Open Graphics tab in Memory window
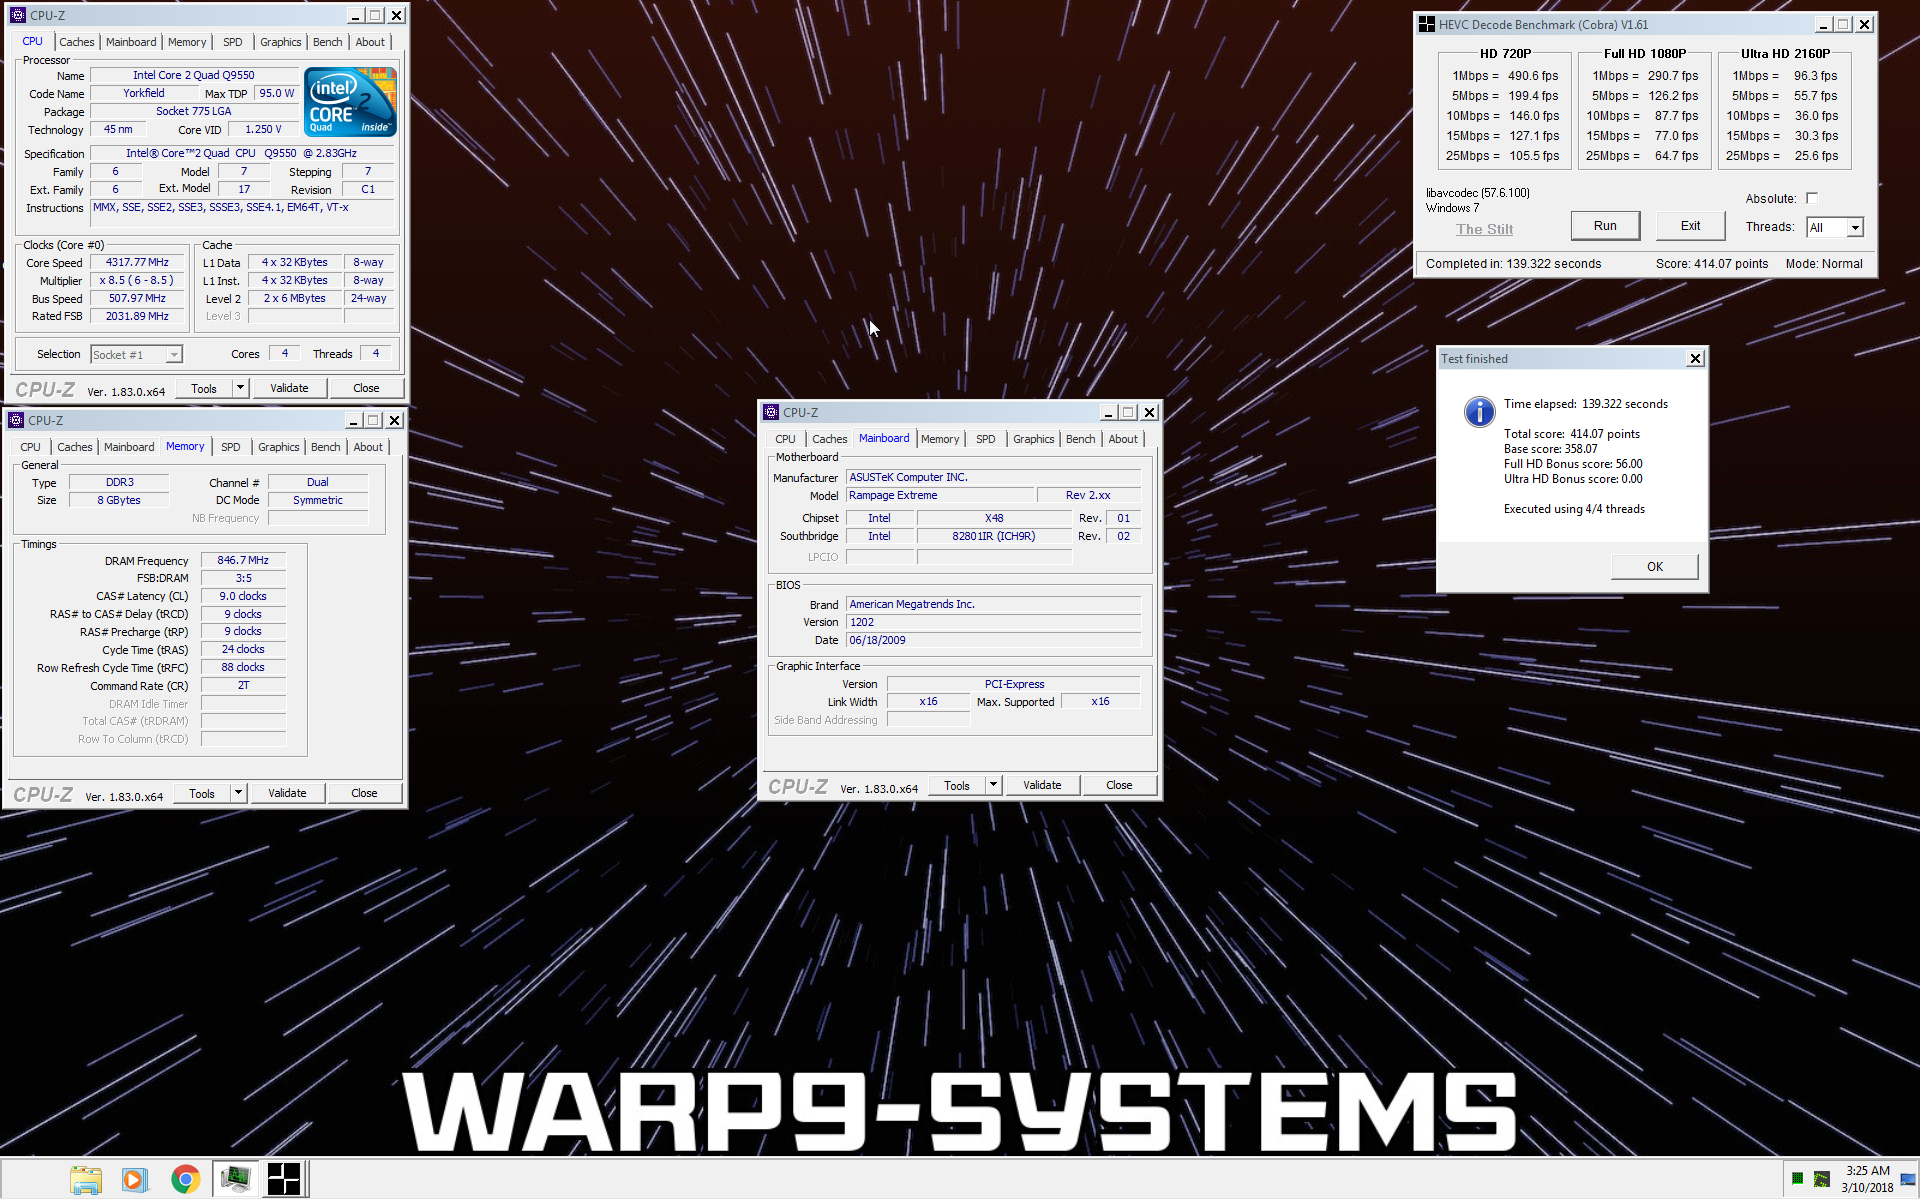 point(278,447)
